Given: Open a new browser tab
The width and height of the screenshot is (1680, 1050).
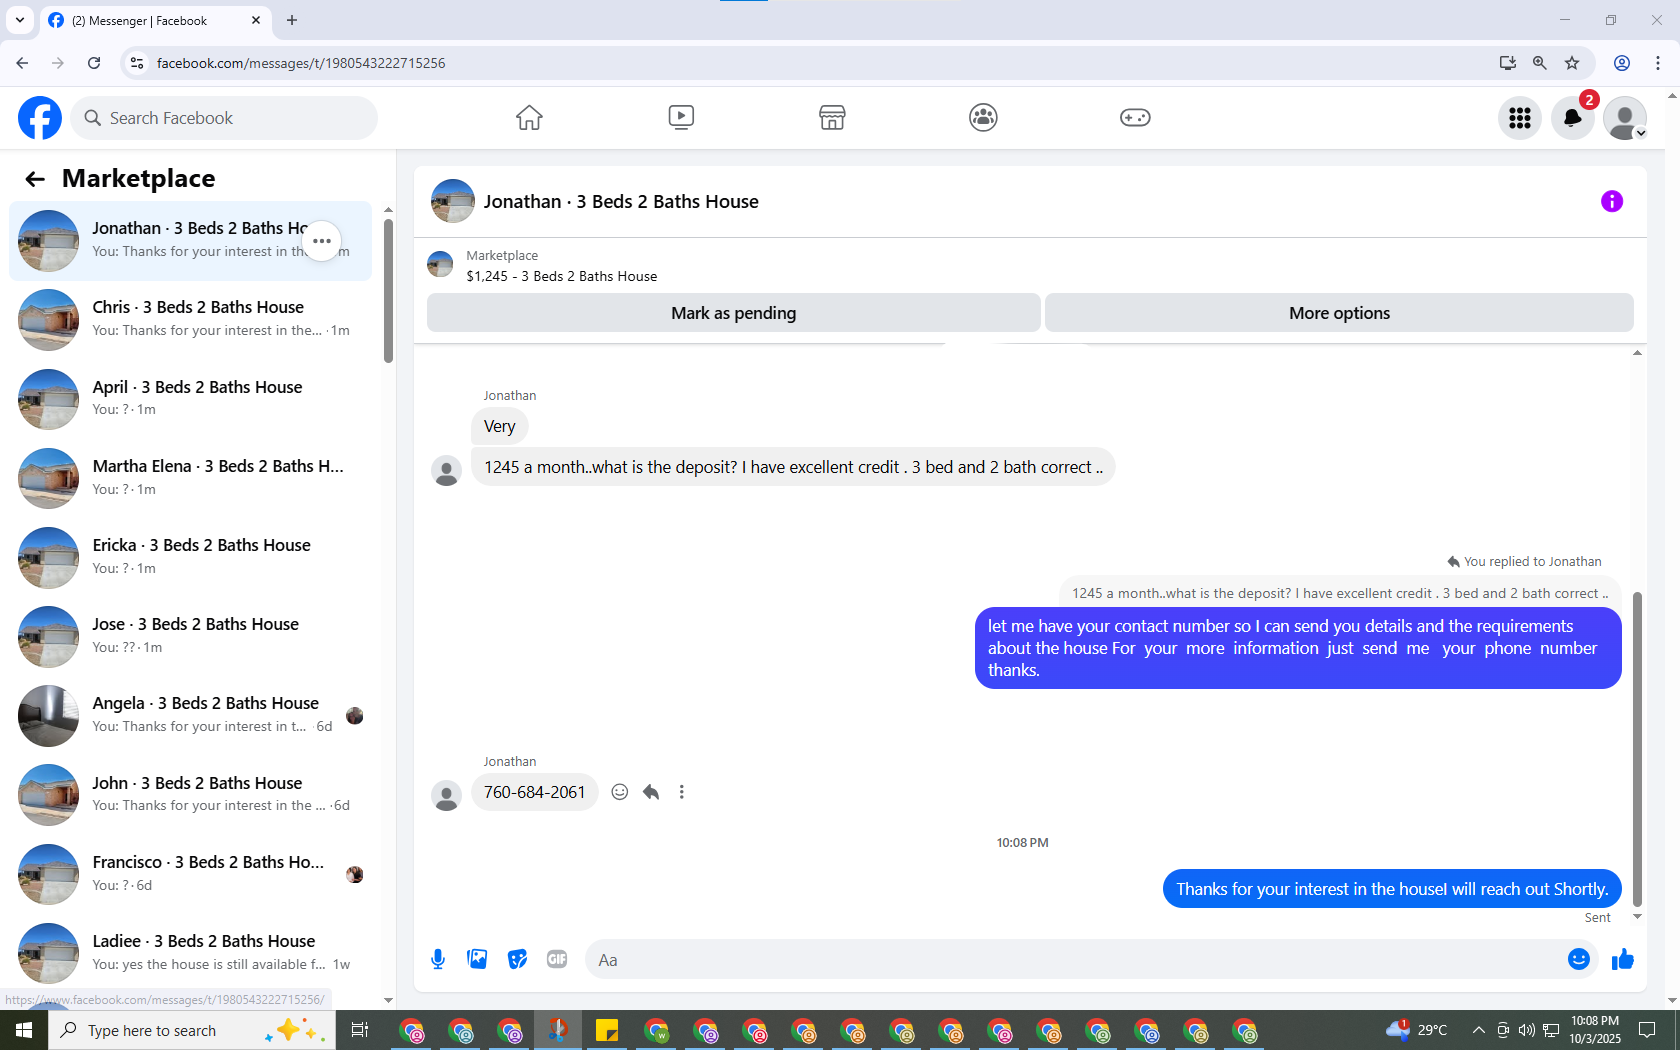Looking at the screenshot, I should tap(292, 20).
